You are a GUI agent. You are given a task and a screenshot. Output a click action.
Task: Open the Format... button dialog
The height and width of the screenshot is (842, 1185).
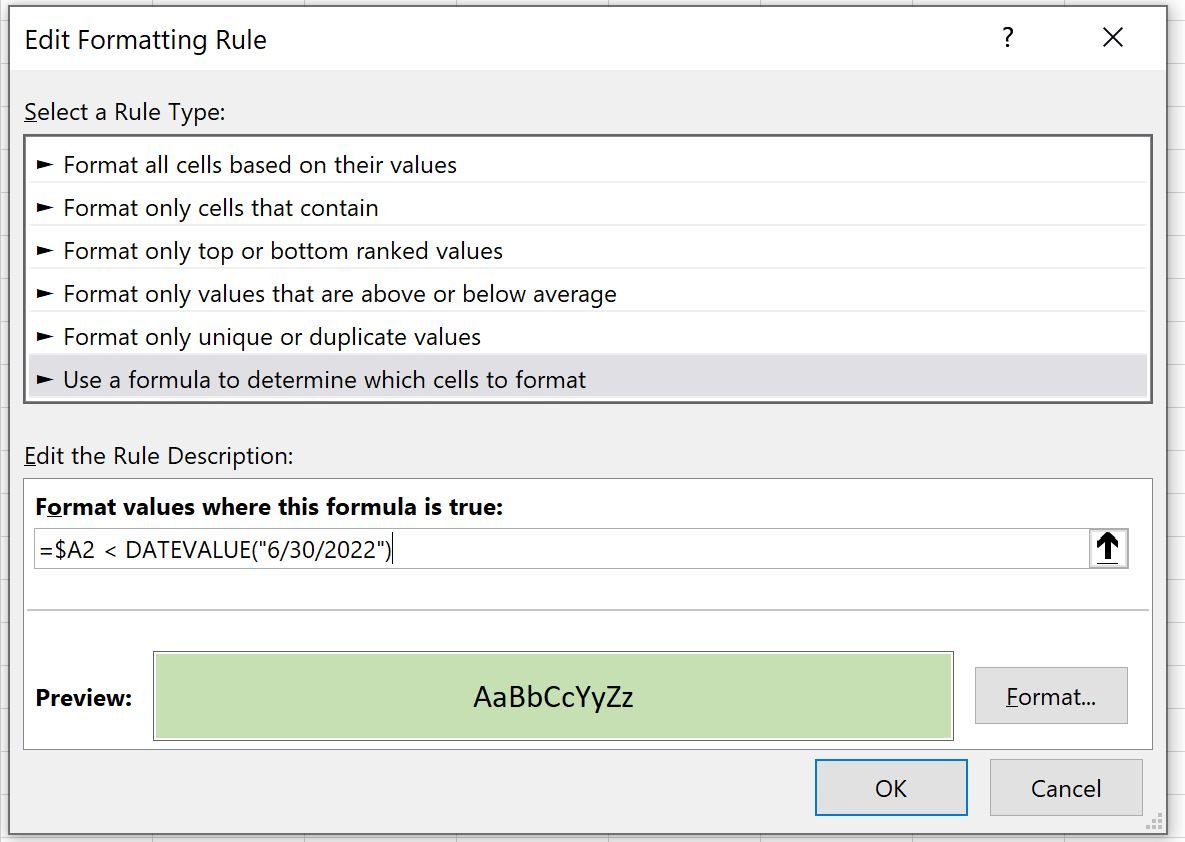1050,695
